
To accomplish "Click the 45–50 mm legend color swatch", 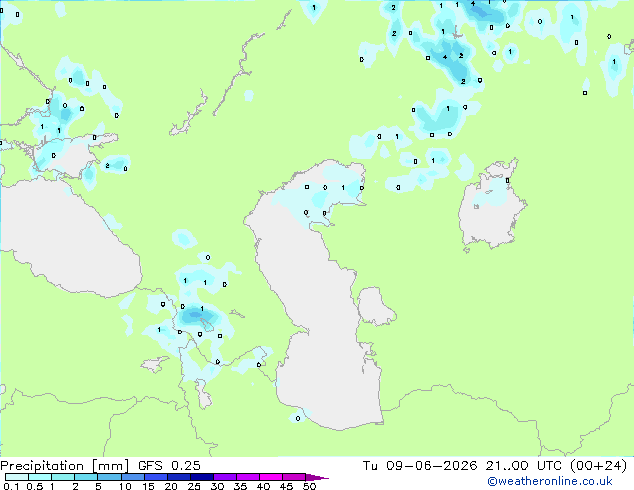I will click(x=294, y=477).
